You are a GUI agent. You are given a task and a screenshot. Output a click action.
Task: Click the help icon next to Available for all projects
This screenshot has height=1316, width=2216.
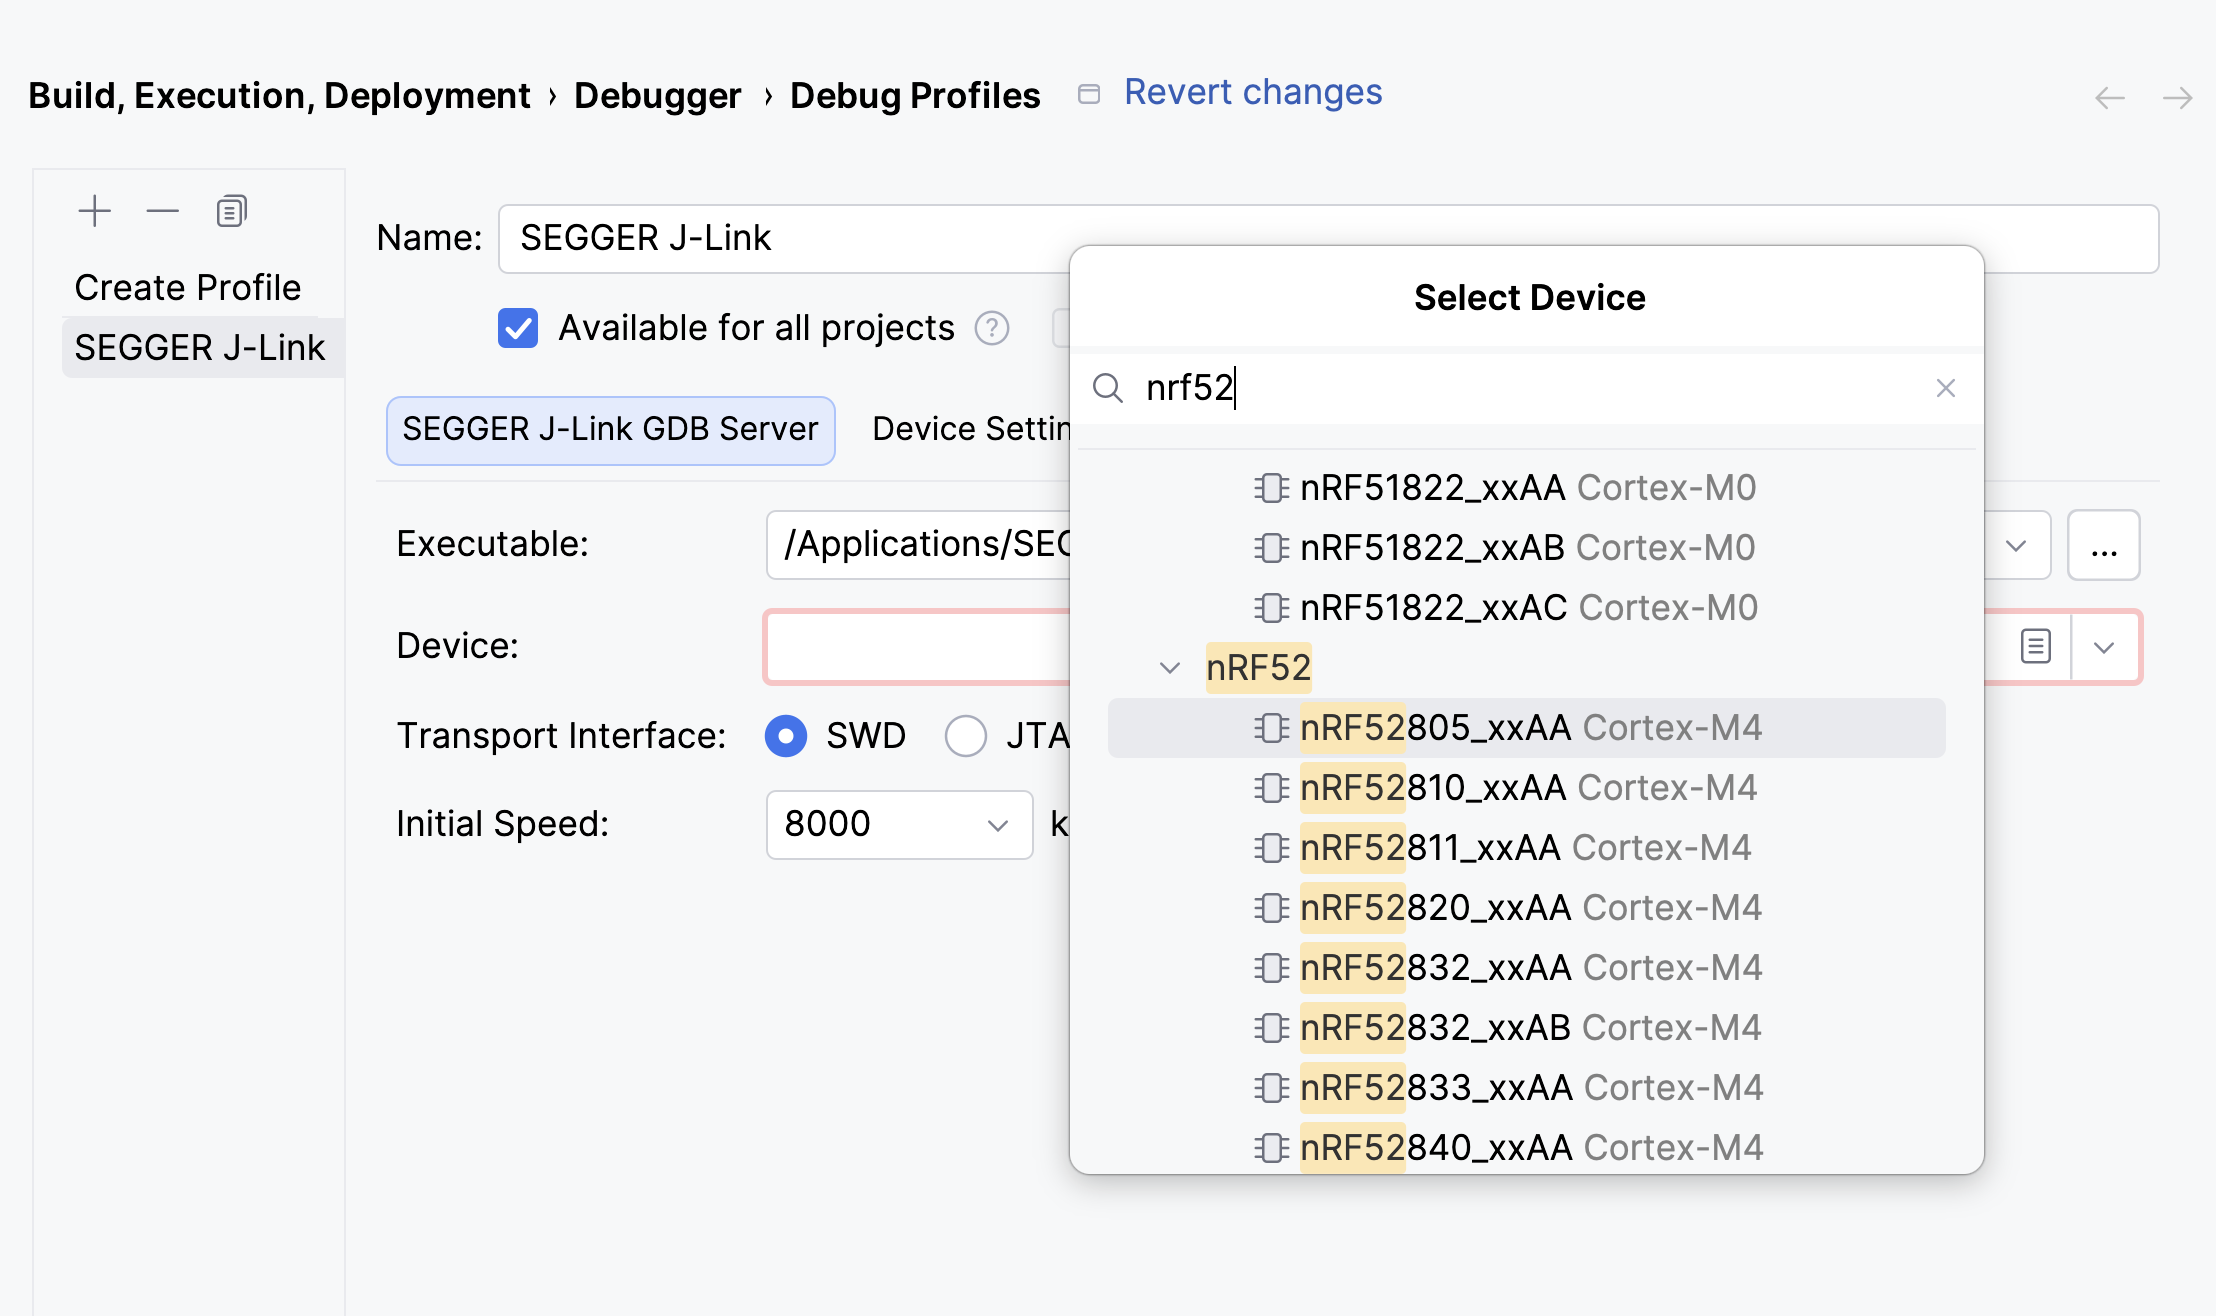point(992,328)
